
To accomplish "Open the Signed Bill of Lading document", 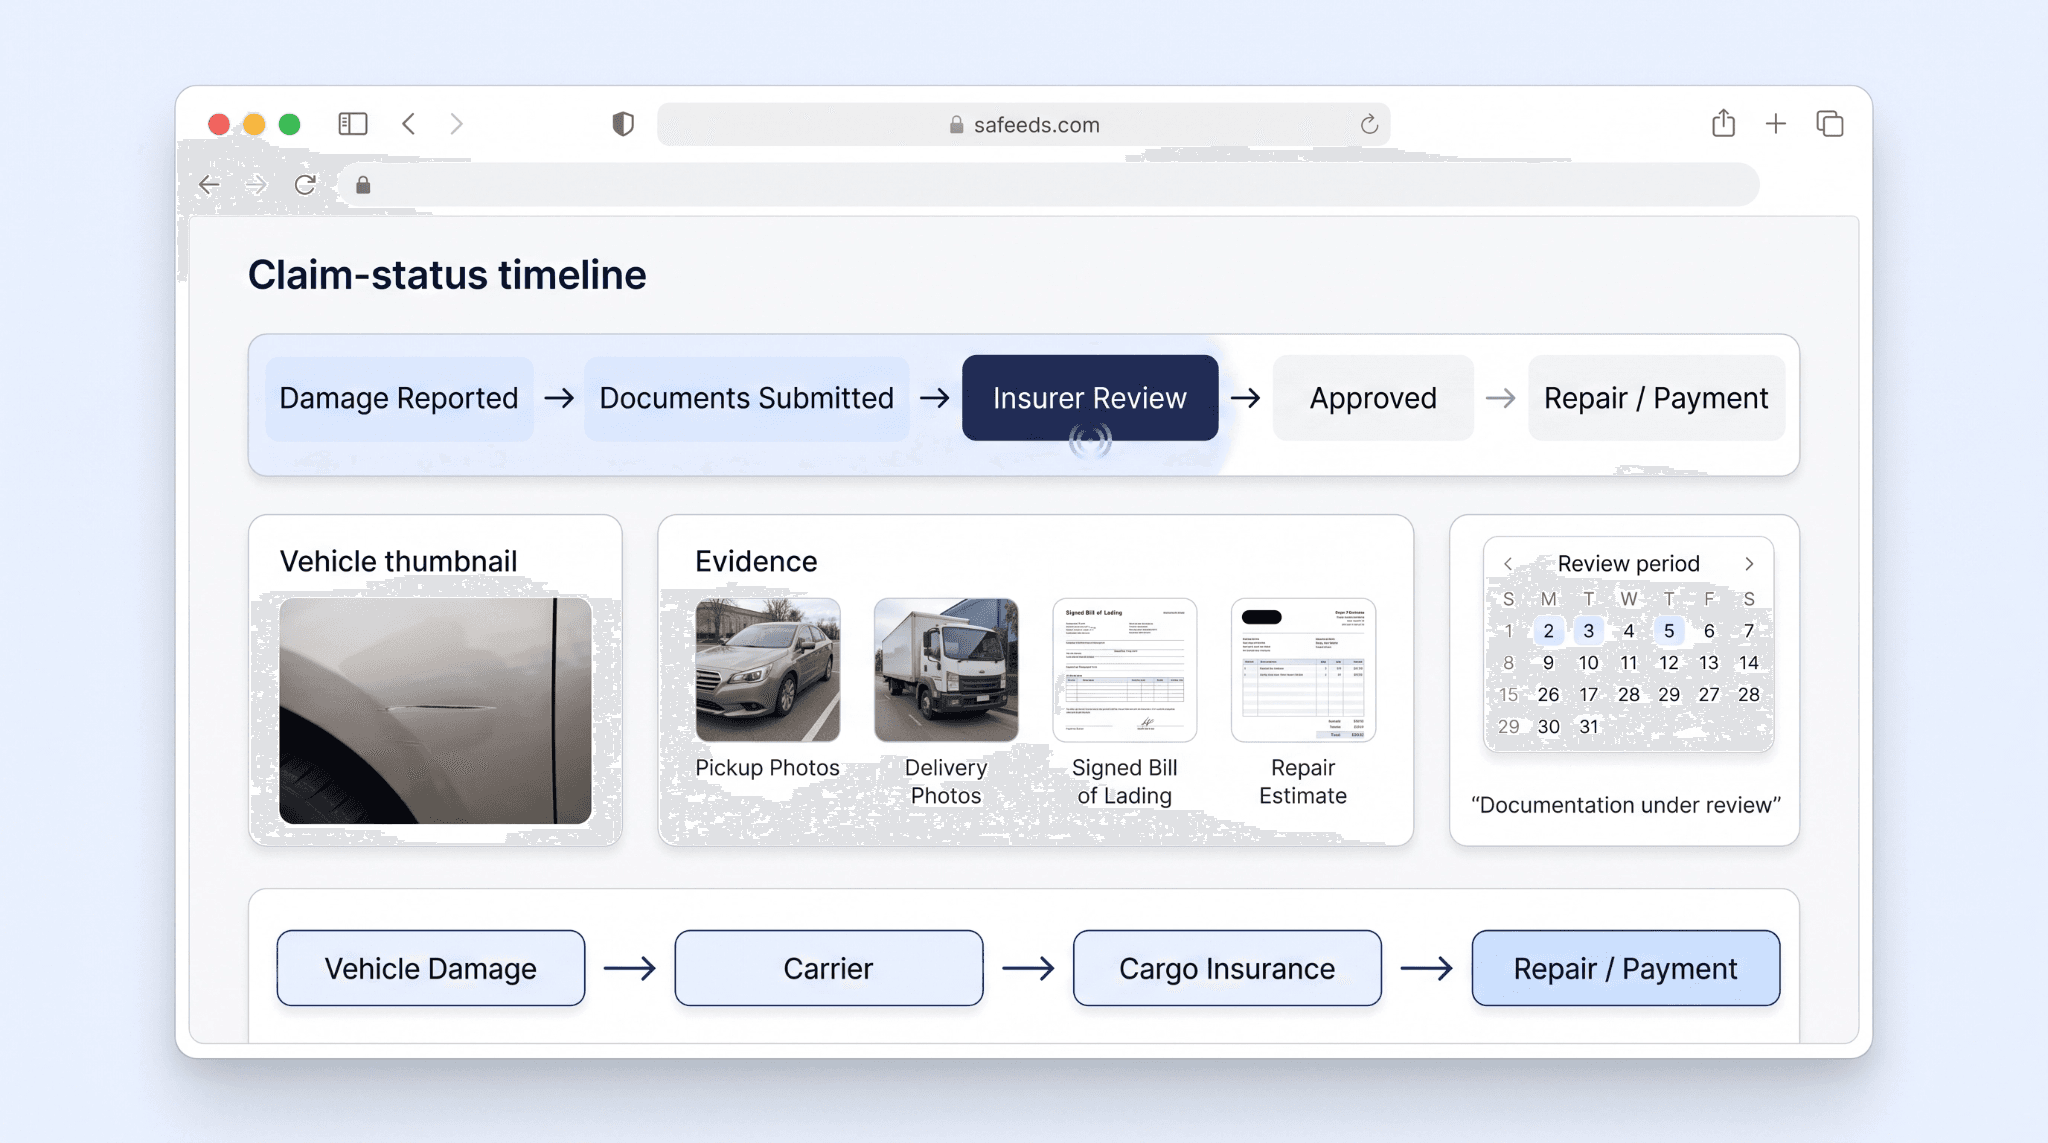I will [x=1125, y=670].
